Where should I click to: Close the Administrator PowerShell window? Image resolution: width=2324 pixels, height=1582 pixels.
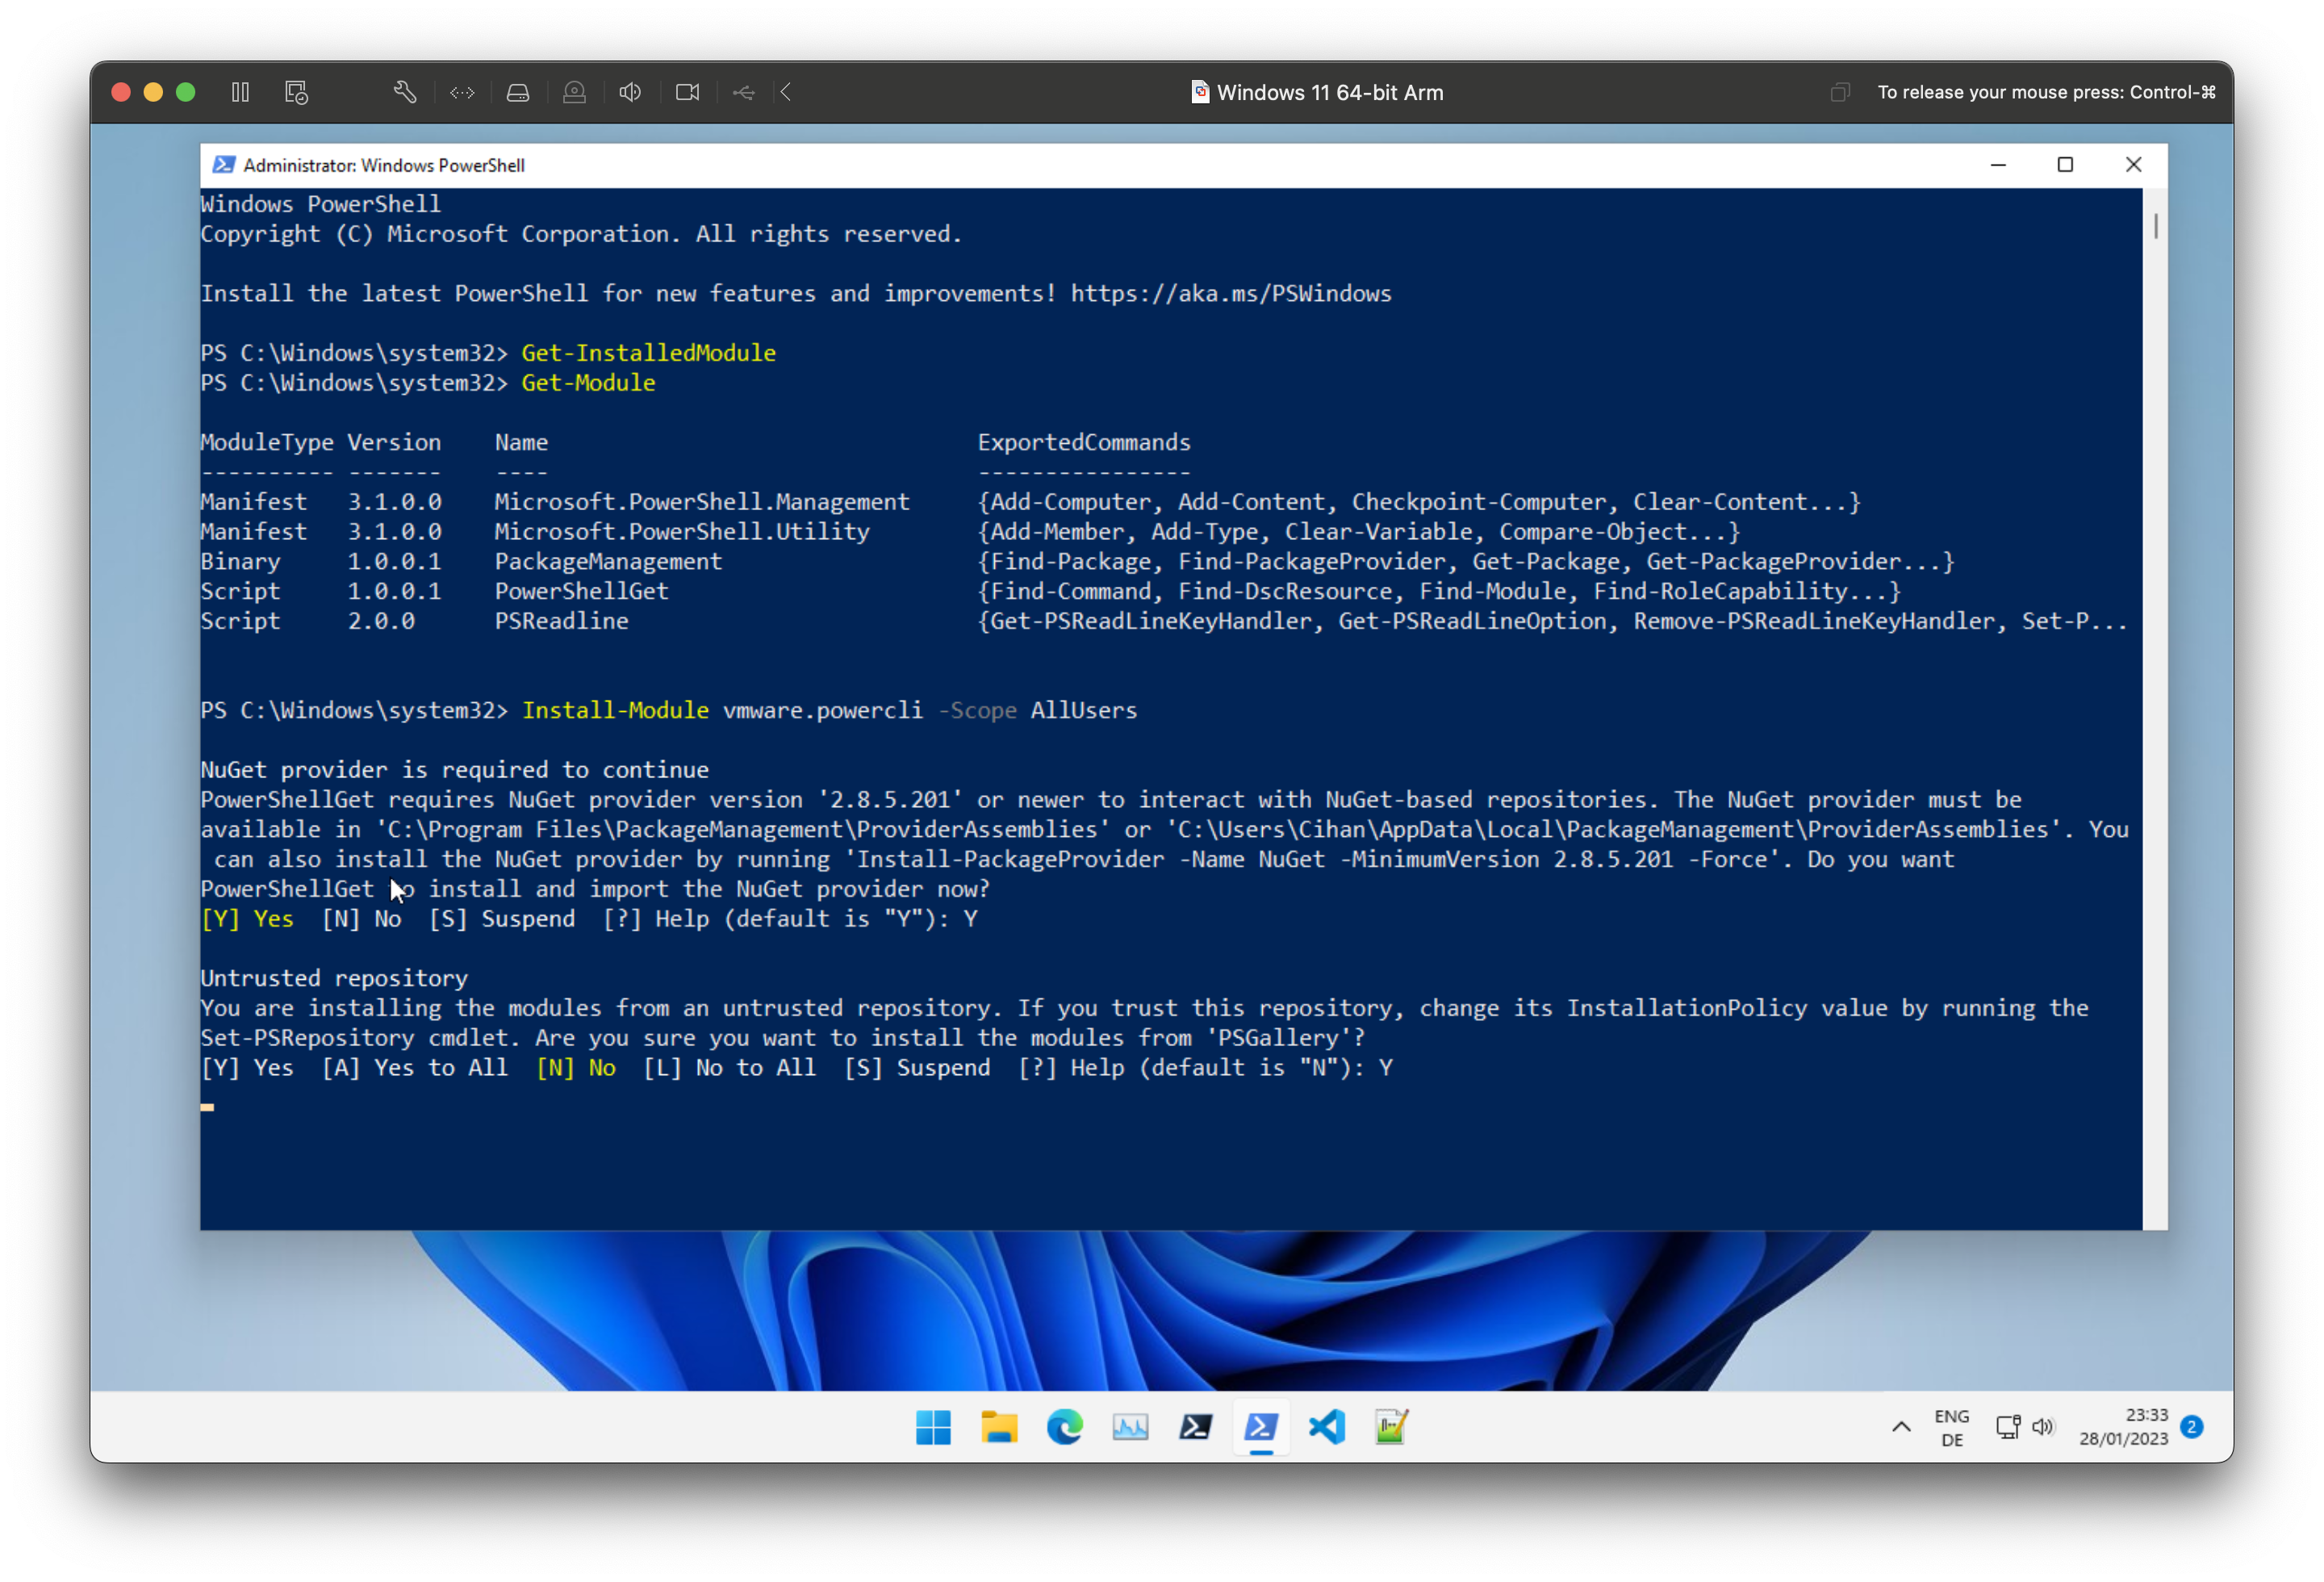click(x=2133, y=165)
